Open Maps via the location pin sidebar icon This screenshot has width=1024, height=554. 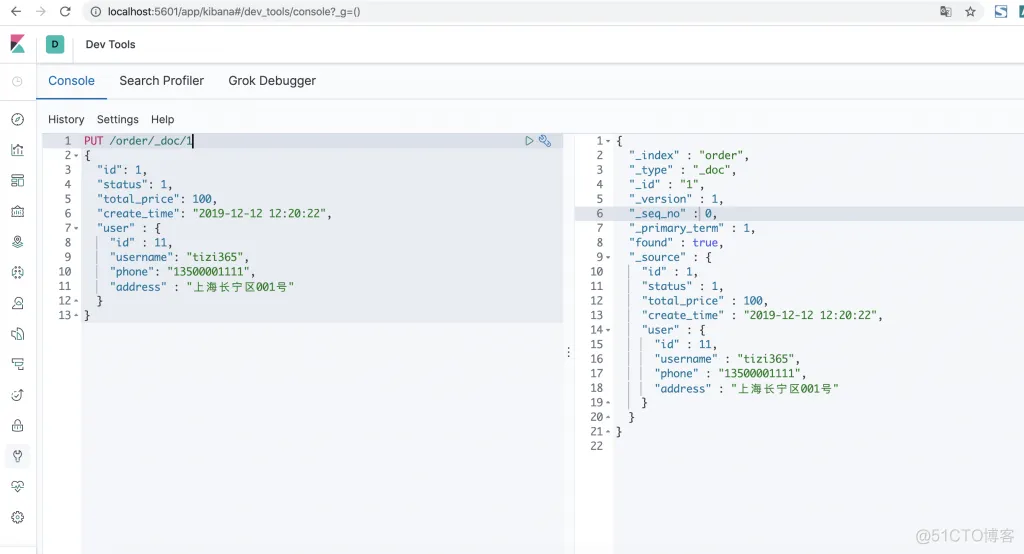pos(17,242)
